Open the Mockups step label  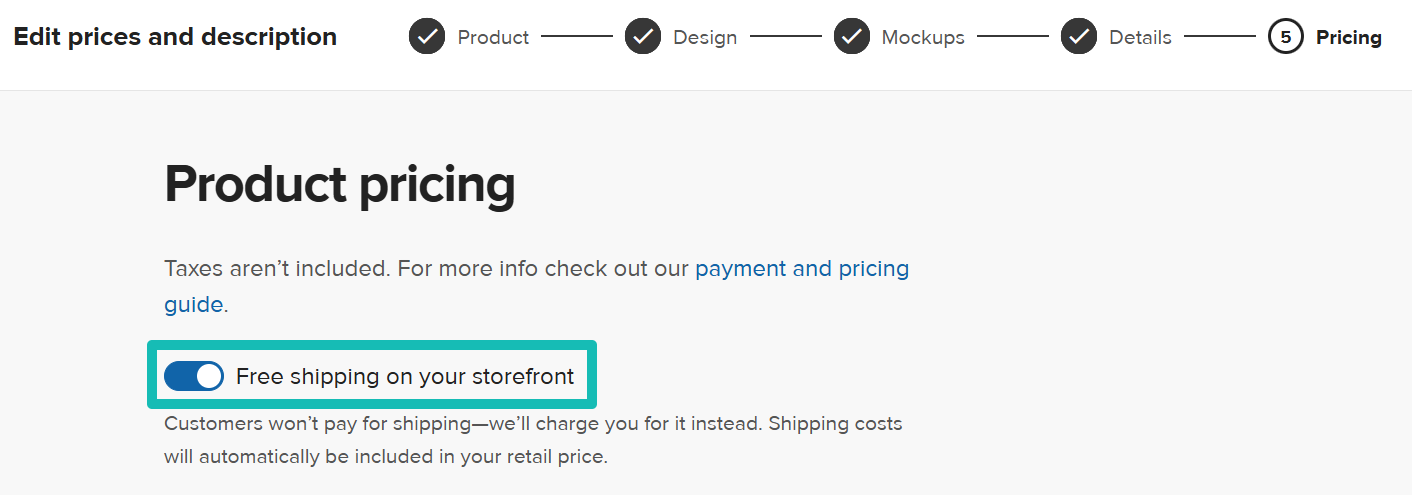(x=922, y=37)
